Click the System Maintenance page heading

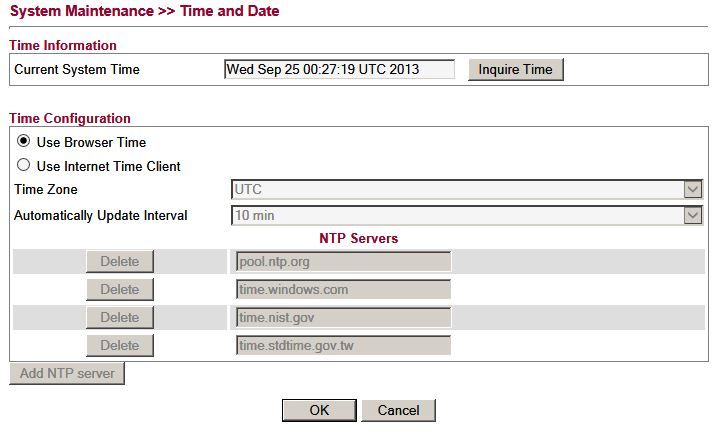click(x=144, y=11)
